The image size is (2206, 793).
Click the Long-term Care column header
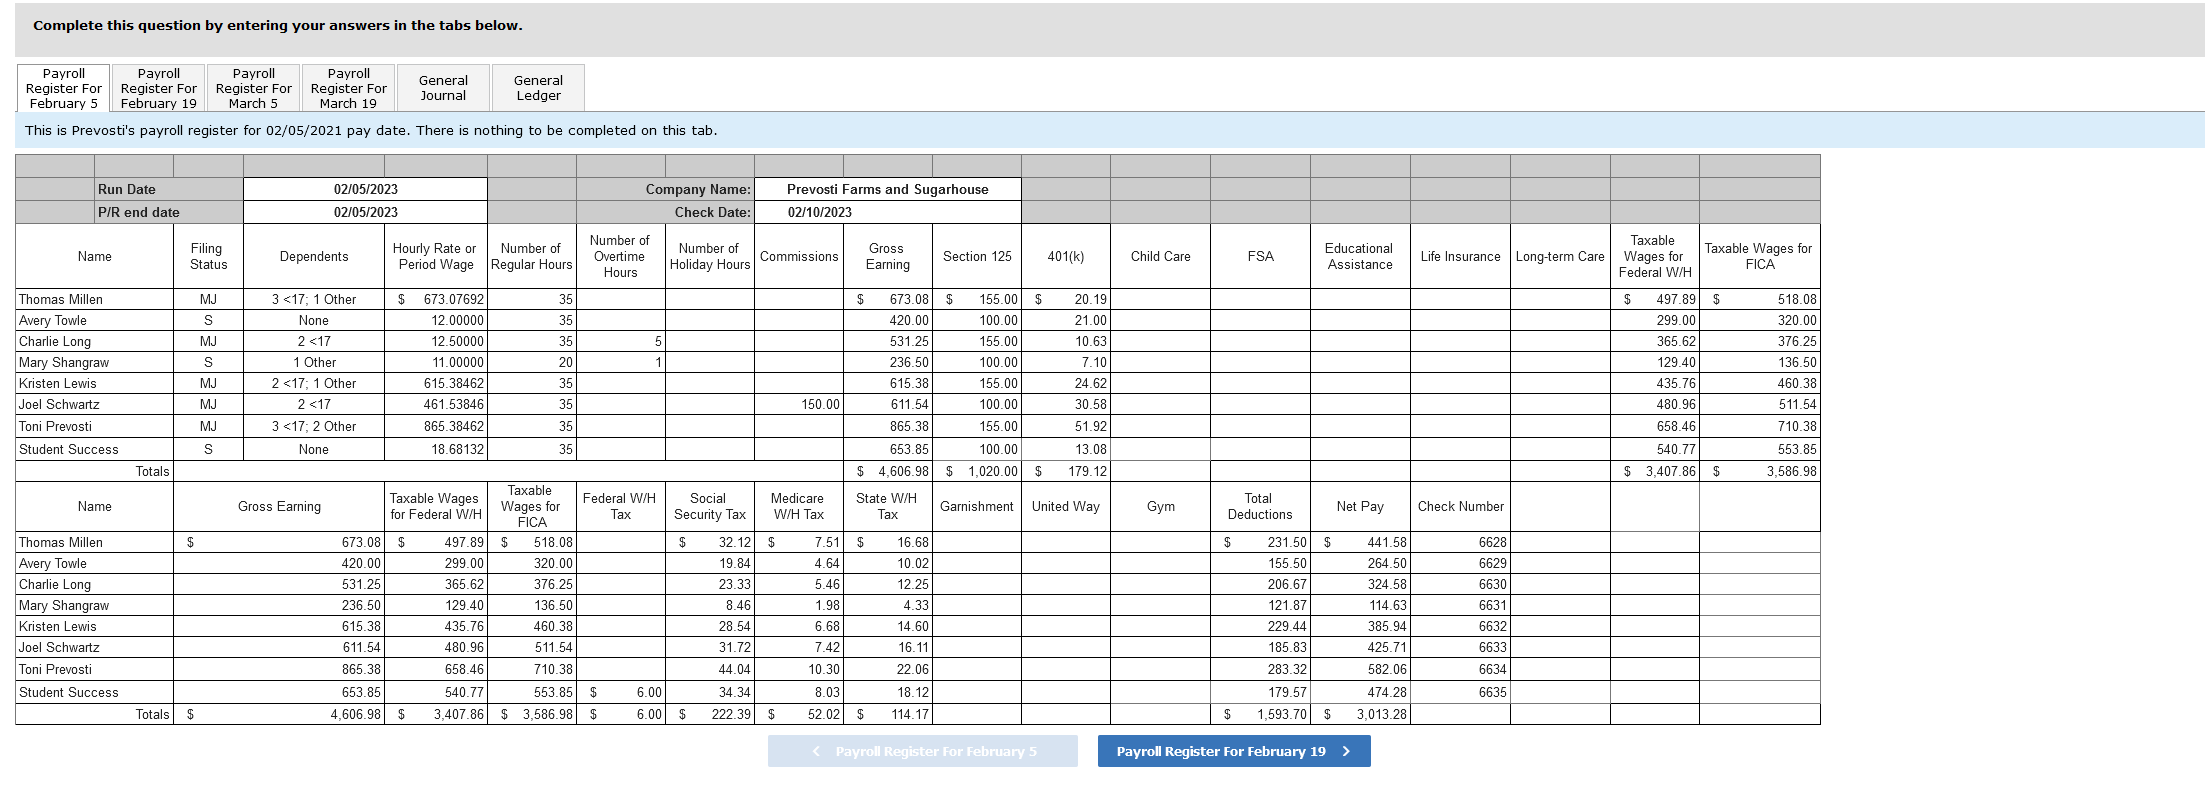pyautogui.click(x=1560, y=256)
